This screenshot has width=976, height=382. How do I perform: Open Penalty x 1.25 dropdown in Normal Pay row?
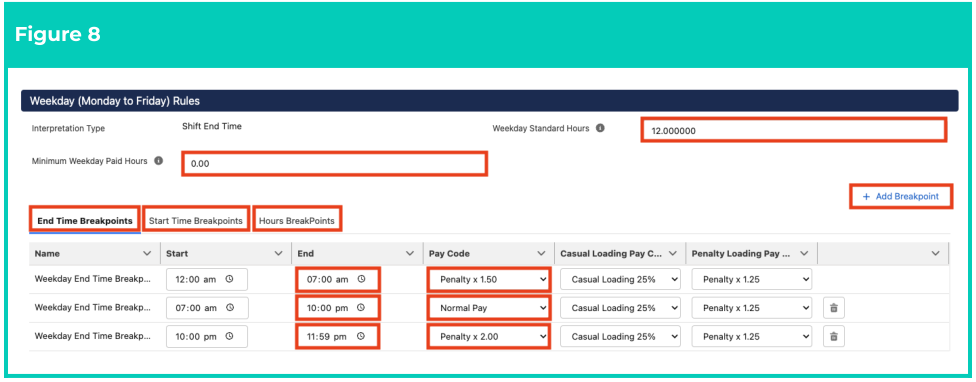751,308
